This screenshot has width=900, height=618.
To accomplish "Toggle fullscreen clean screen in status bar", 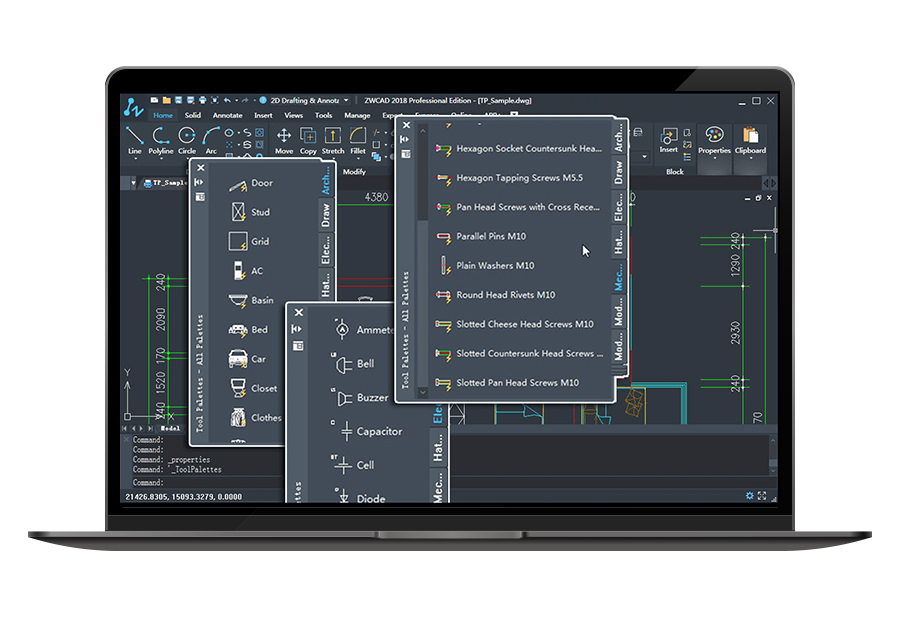I will pyautogui.click(x=762, y=496).
